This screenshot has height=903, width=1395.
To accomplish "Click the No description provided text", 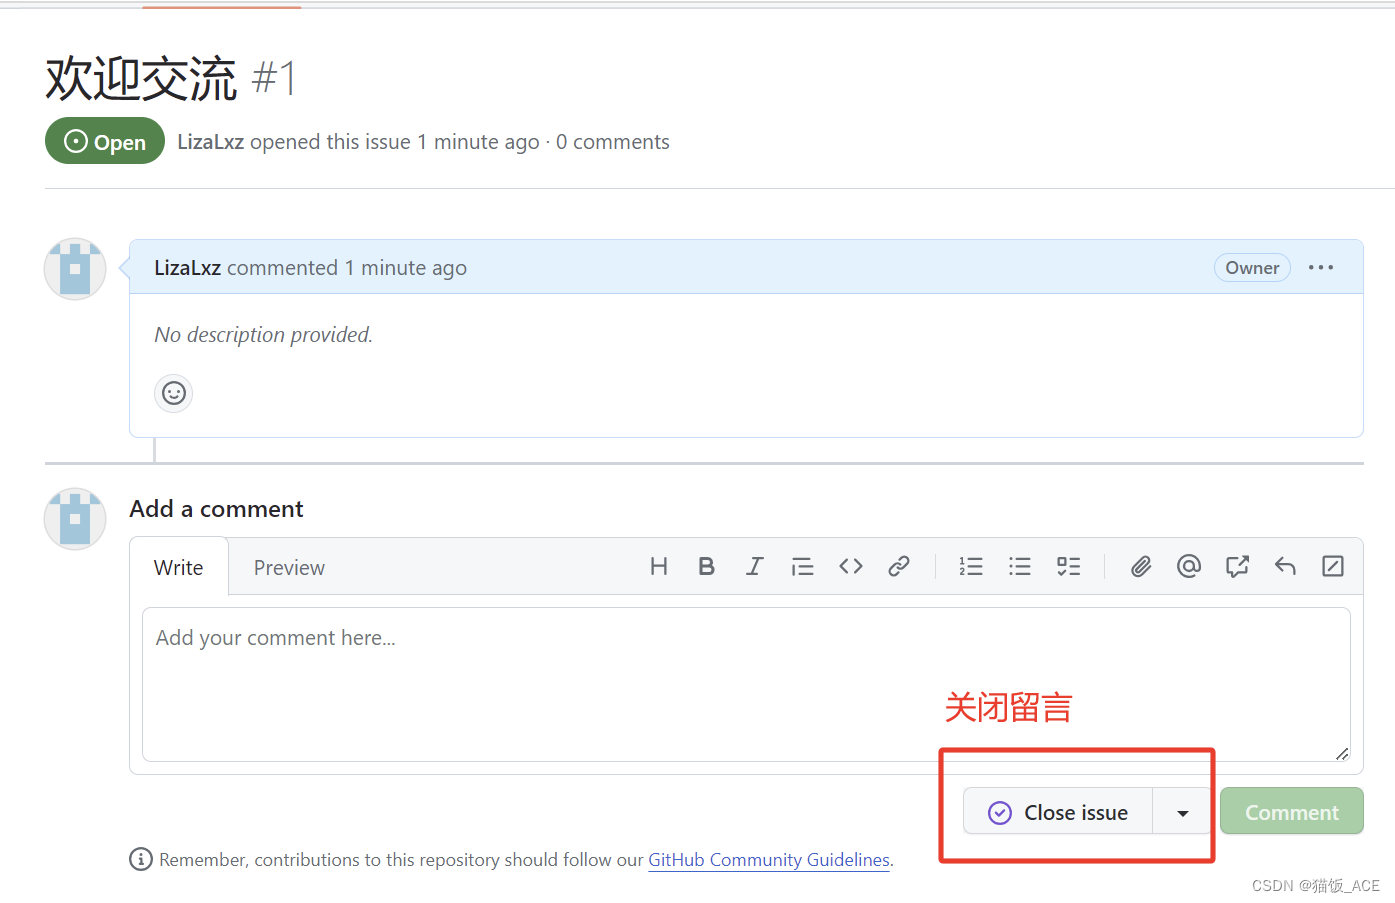I will pos(263,335).
